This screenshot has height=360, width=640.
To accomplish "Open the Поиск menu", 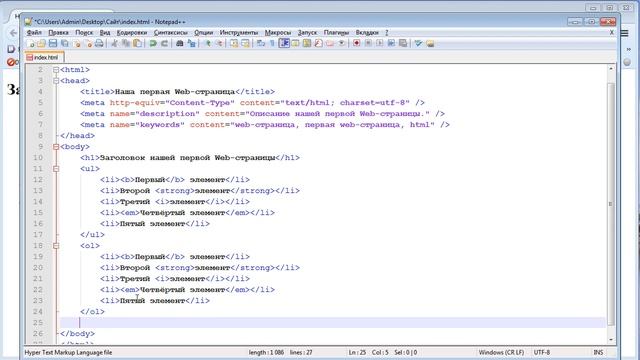I will coord(84,32).
